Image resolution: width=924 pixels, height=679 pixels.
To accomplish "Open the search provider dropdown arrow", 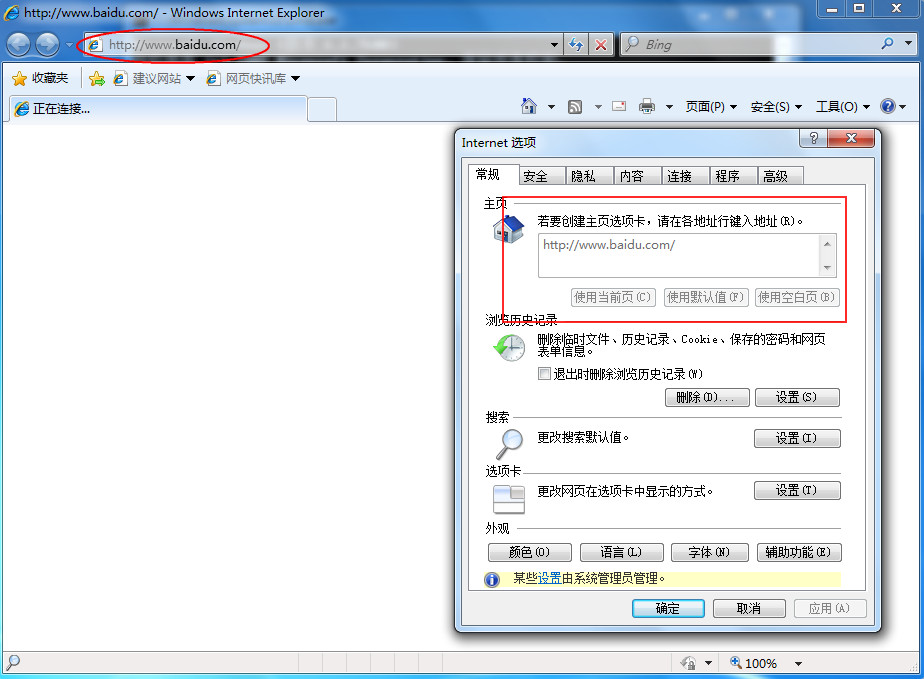I will (x=908, y=44).
